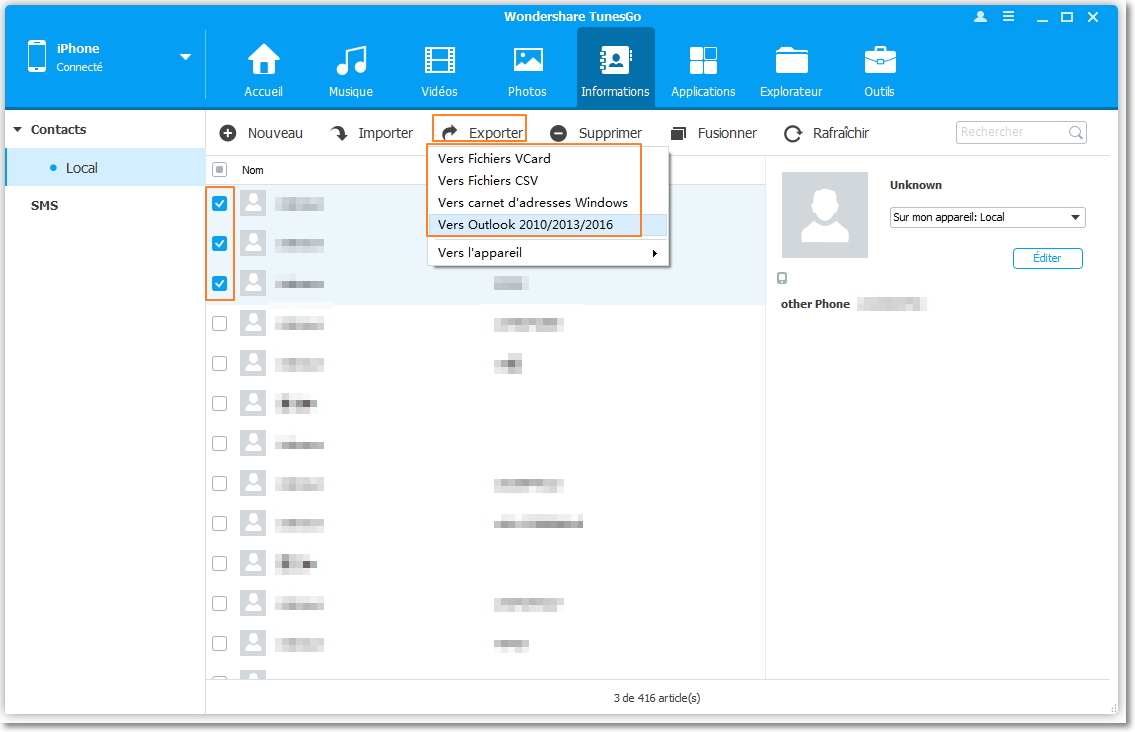Click the blurred 'other Phone' number value
1135x732 pixels.
pyautogui.click(x=892, y=304)
